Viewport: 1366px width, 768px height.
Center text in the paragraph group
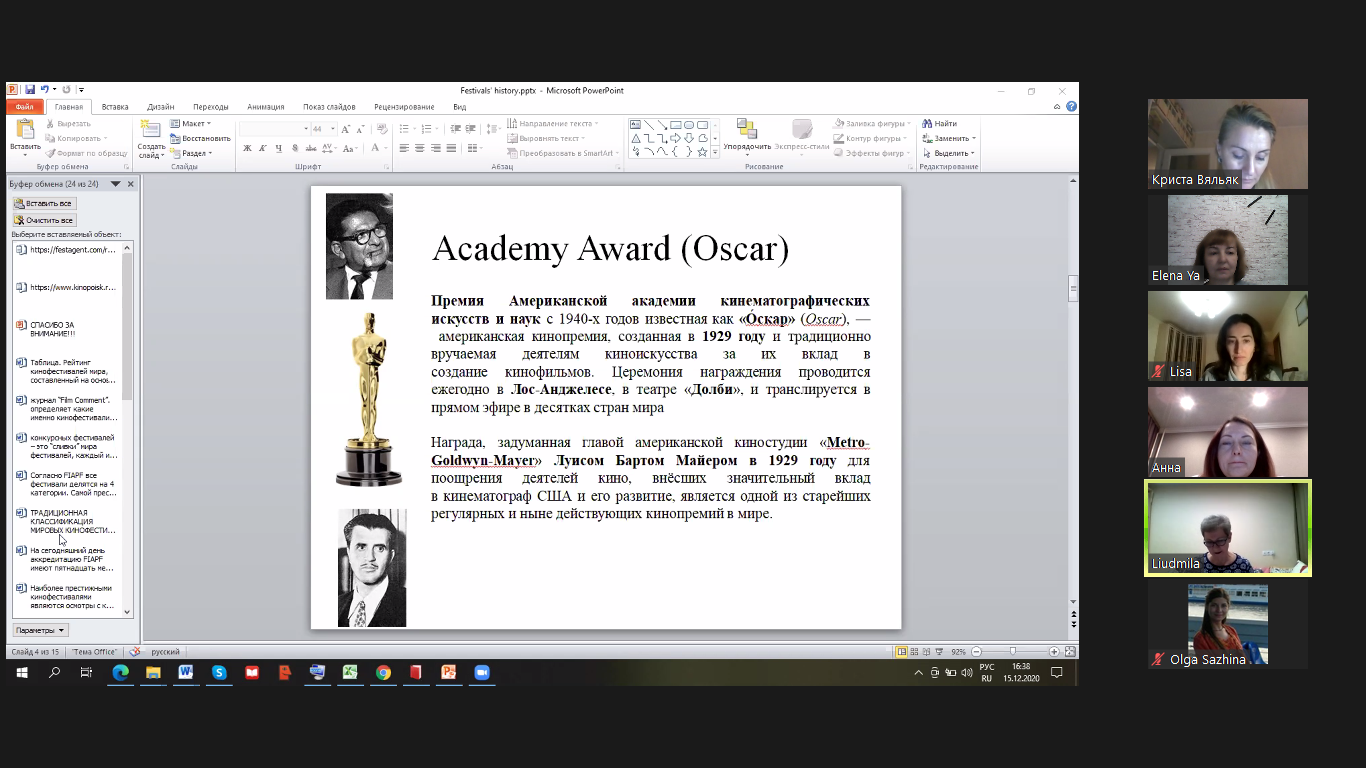coord(420,148)
